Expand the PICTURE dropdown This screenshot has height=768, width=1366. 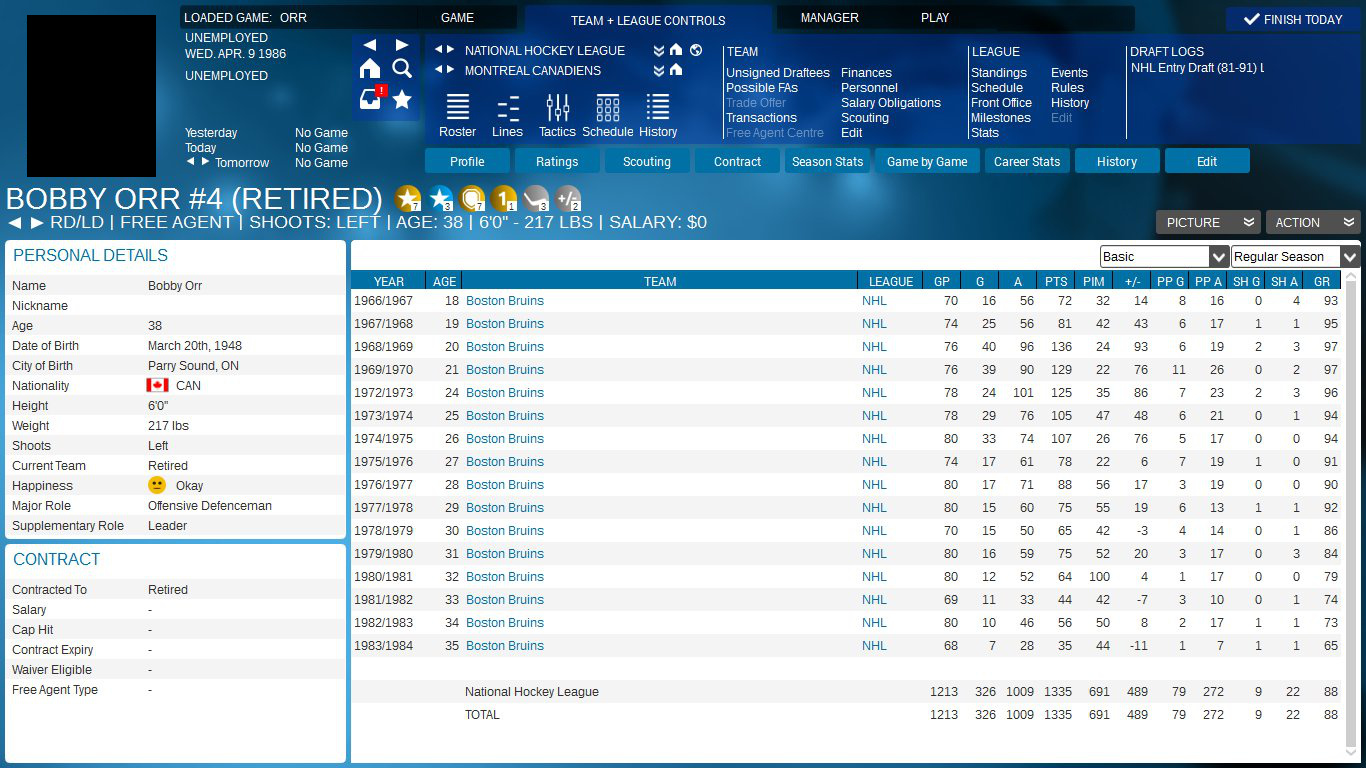pos(1208,222)
